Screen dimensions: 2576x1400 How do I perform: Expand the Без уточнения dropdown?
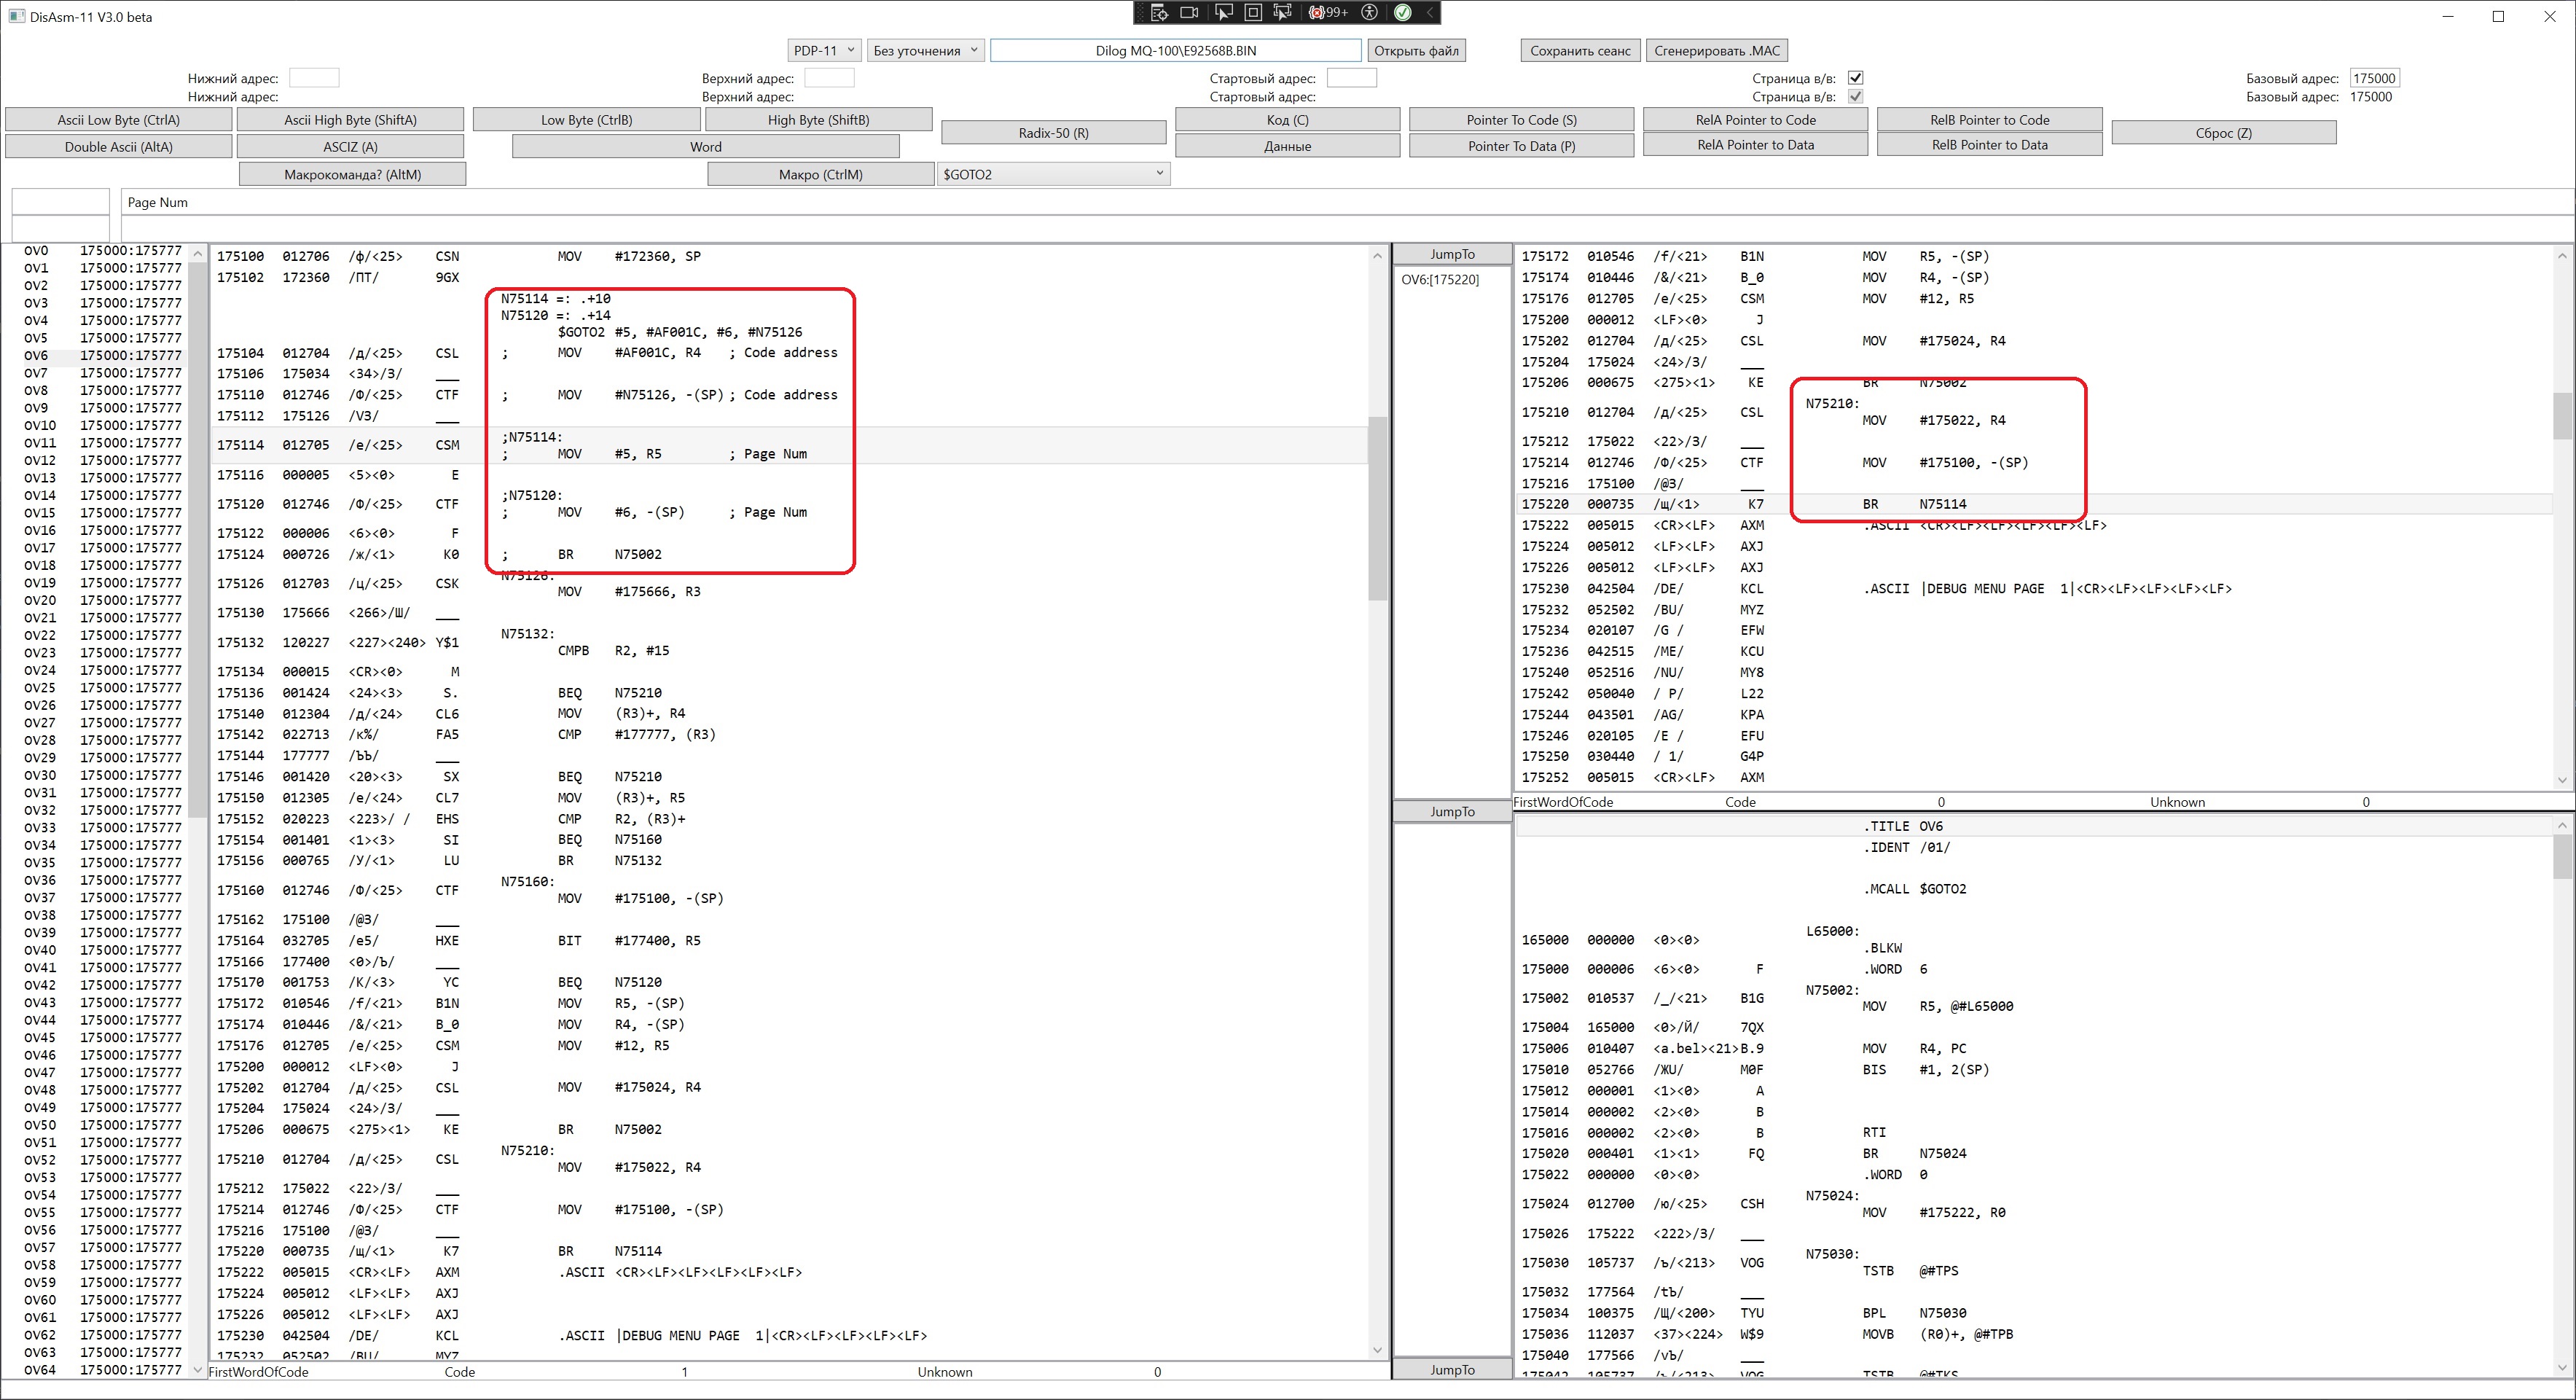click(x=925, y=50)
